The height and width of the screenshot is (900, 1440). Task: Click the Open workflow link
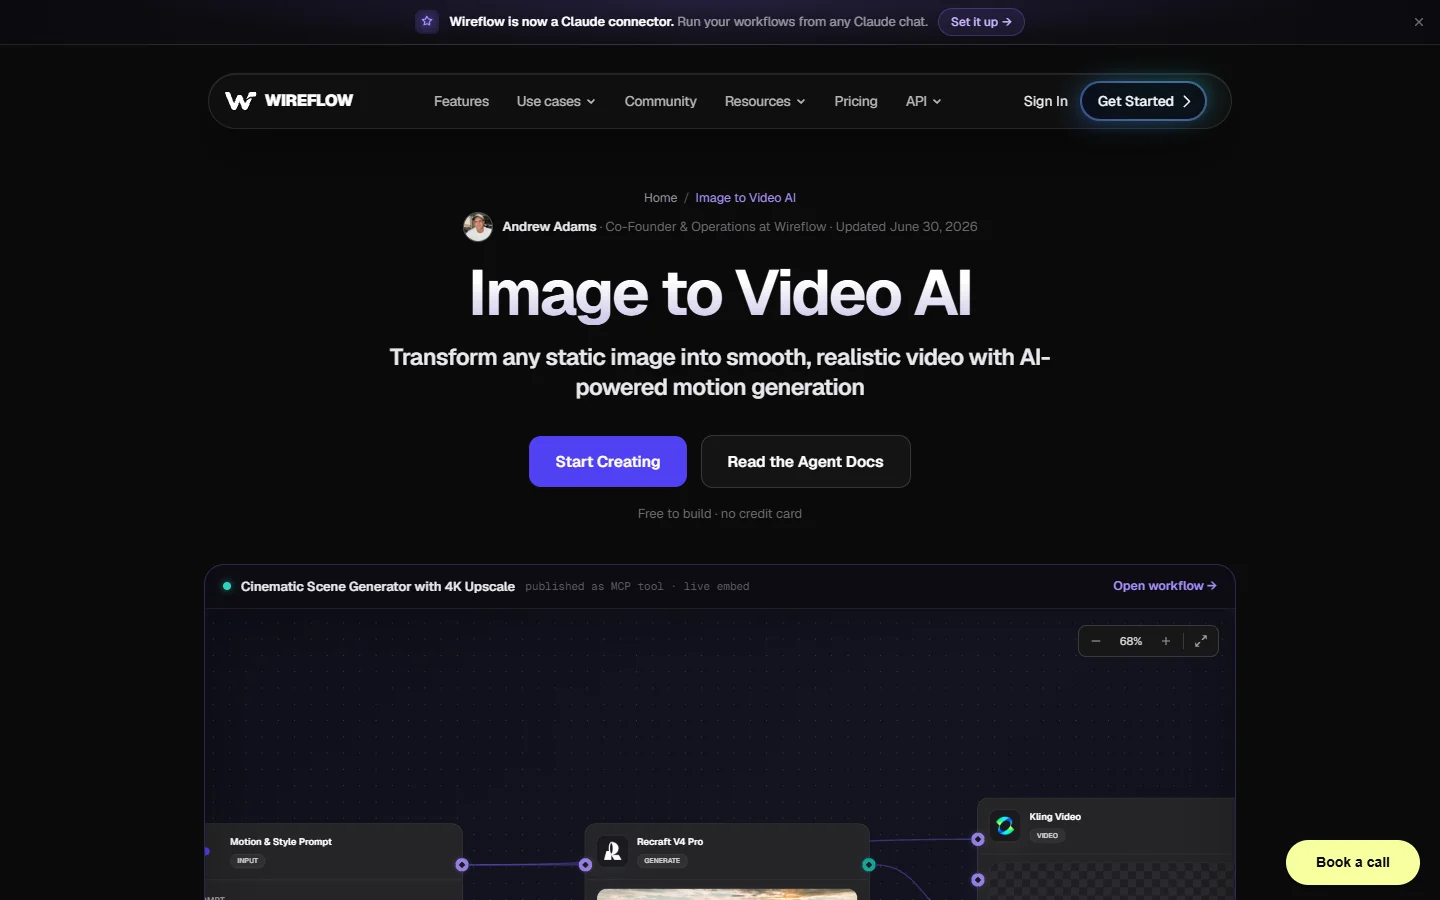point(1165,586)
